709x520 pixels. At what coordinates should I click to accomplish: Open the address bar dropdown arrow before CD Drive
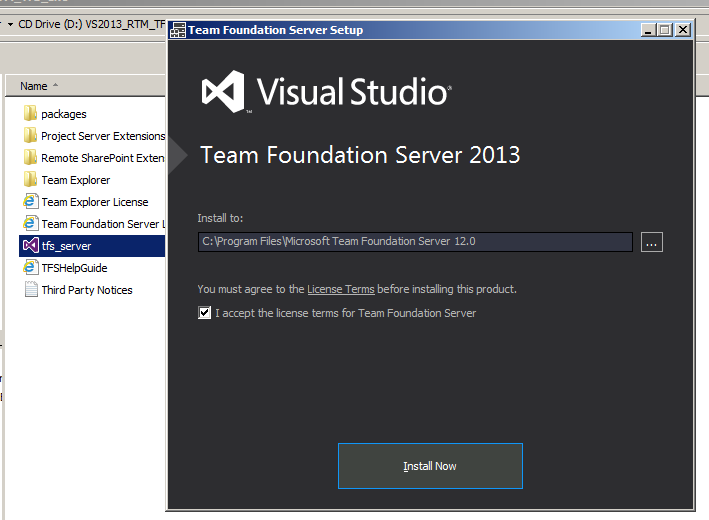pos(9,24)
